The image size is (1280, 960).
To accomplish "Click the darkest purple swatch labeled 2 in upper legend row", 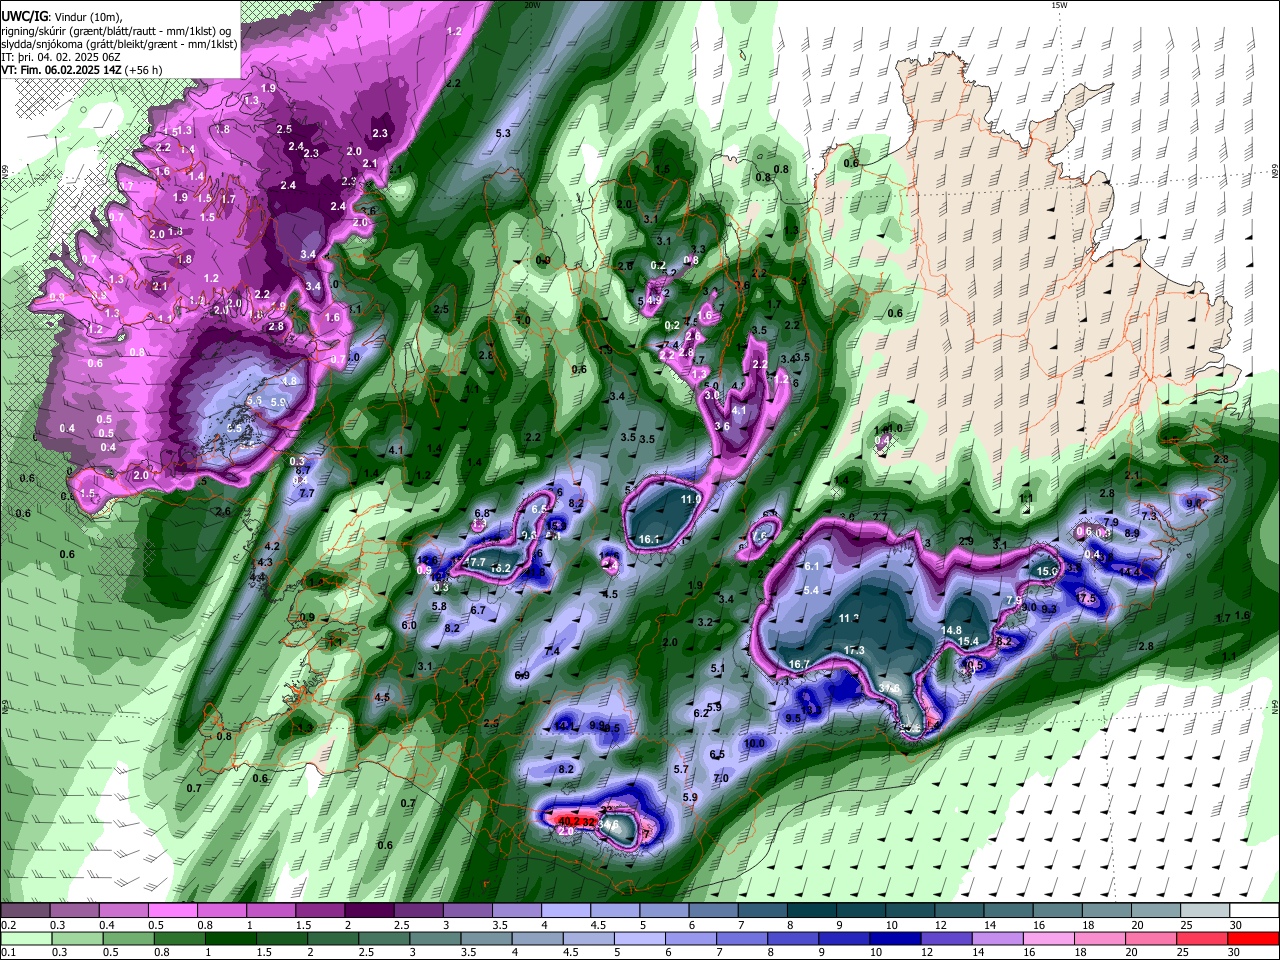I will pos(368,910).
